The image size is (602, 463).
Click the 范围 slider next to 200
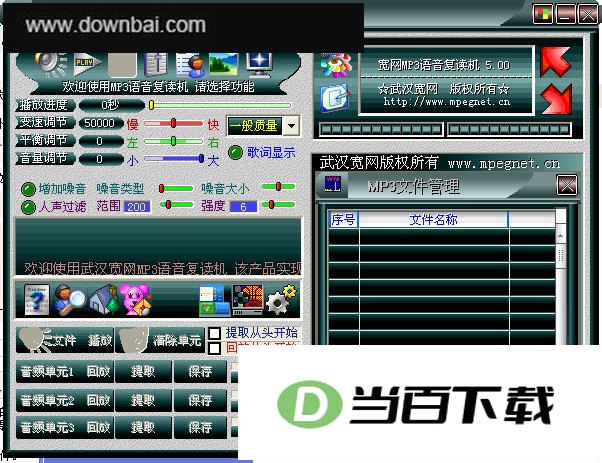[176, 205]
